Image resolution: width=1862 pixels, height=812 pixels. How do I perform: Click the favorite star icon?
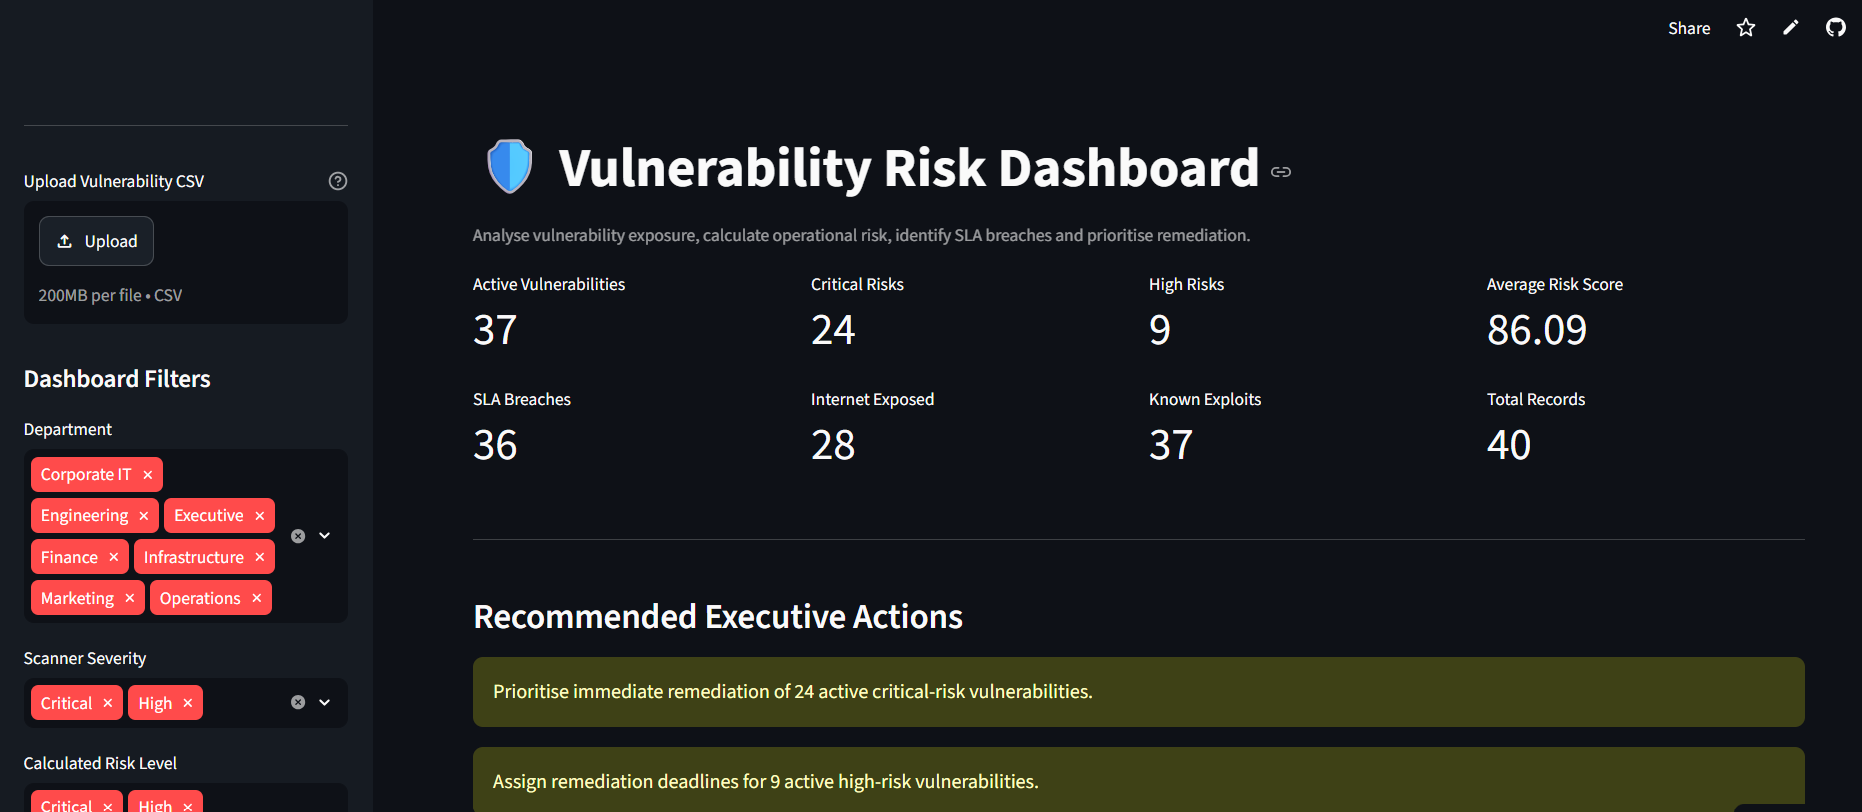tap(1746, 28)
